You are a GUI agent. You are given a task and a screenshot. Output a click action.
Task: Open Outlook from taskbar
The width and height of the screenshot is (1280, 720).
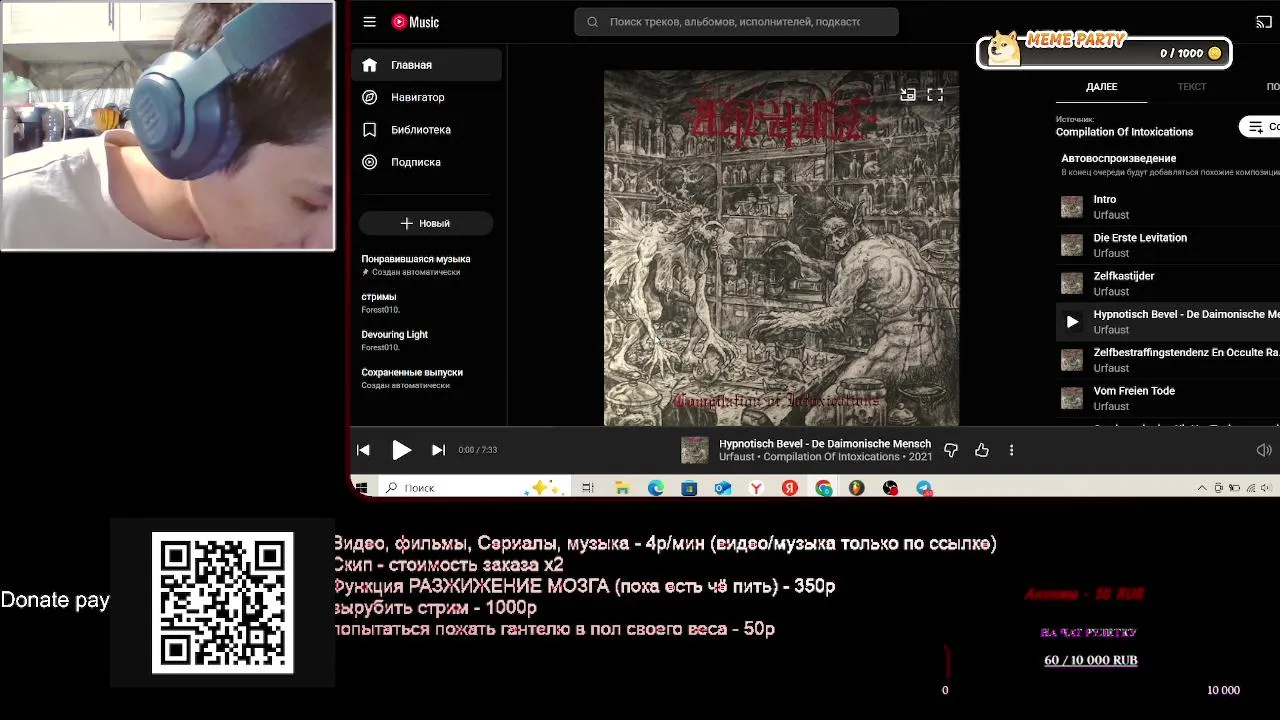722,488
